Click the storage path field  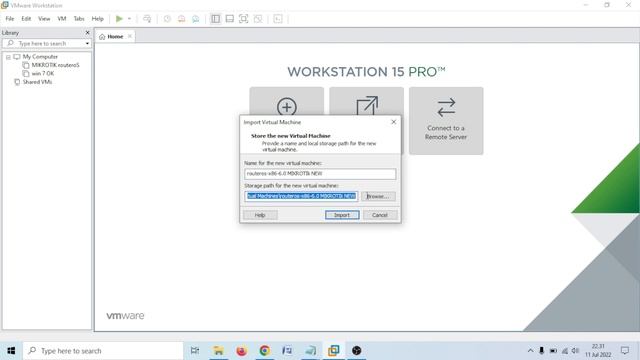click(301, 196)
